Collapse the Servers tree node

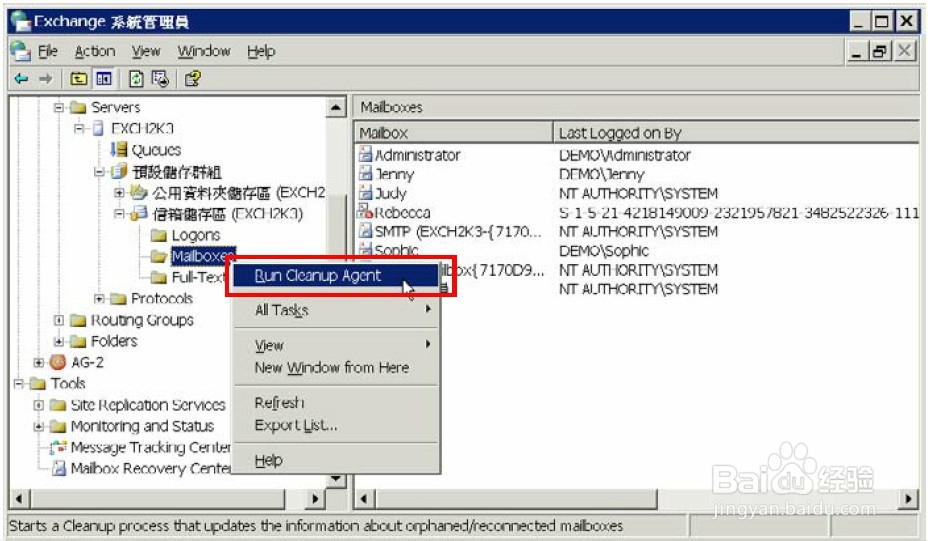(59, 107)
